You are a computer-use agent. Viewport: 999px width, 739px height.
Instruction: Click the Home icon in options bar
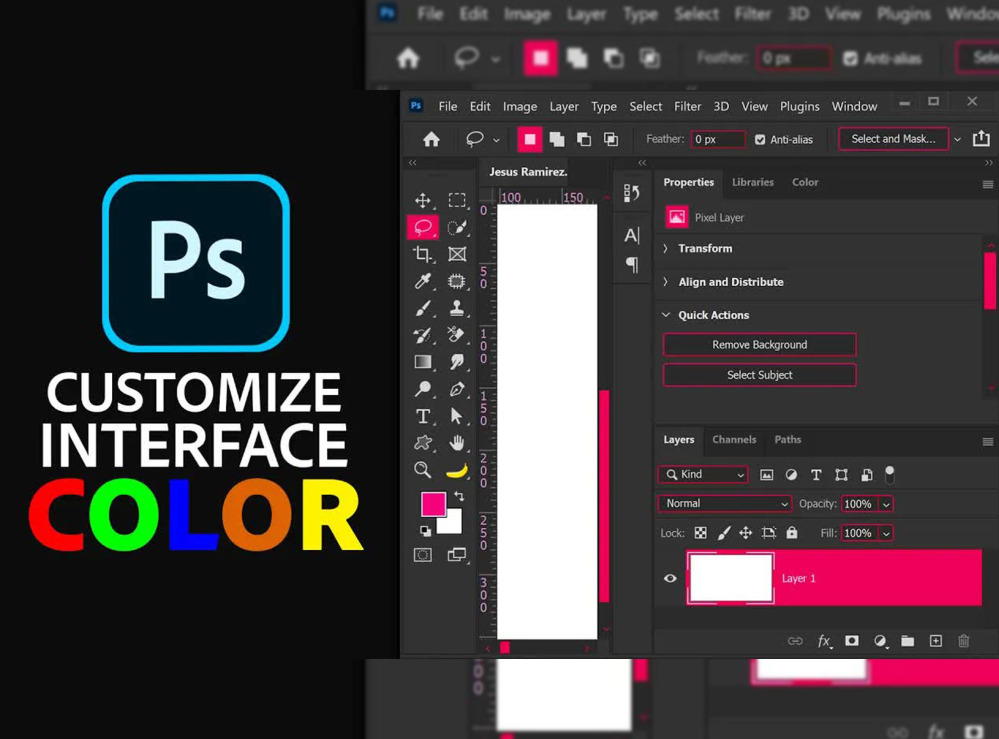pos(431,139)
